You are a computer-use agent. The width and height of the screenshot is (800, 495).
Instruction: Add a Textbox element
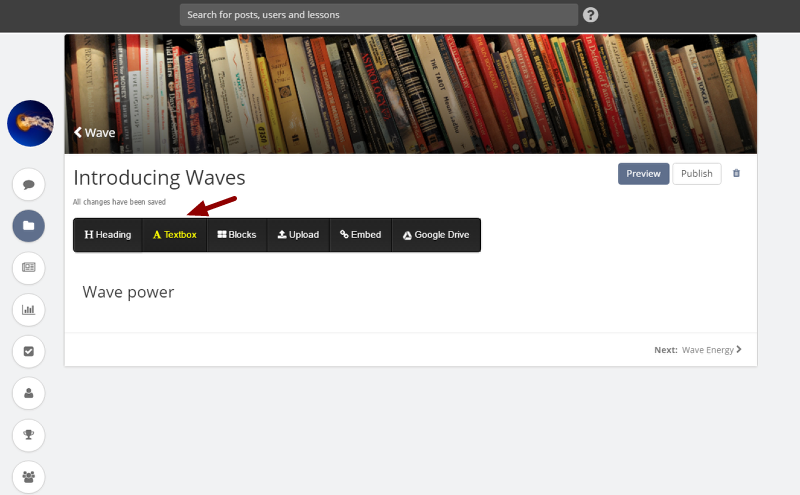(x=174, y=235)
